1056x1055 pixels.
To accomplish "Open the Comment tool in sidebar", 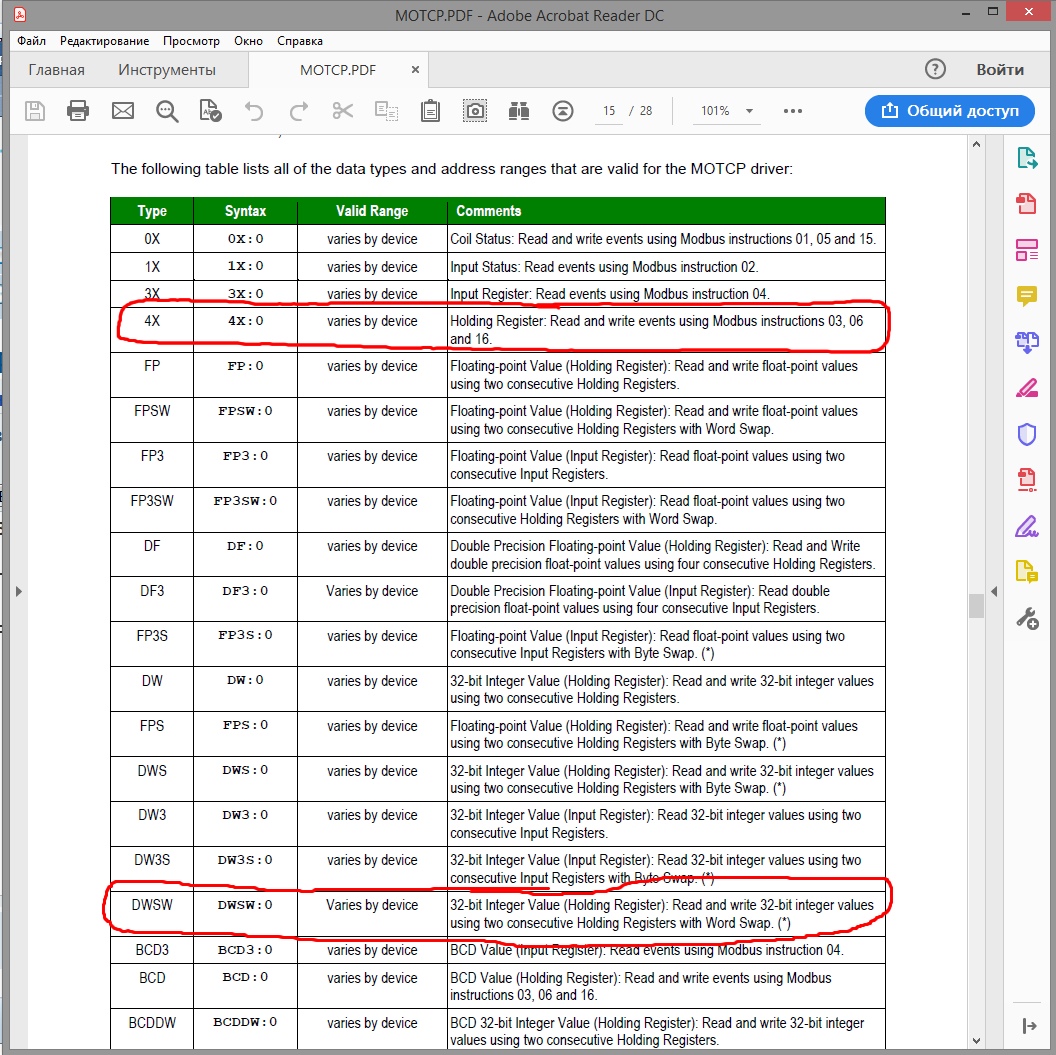I will click(1026, 295).
